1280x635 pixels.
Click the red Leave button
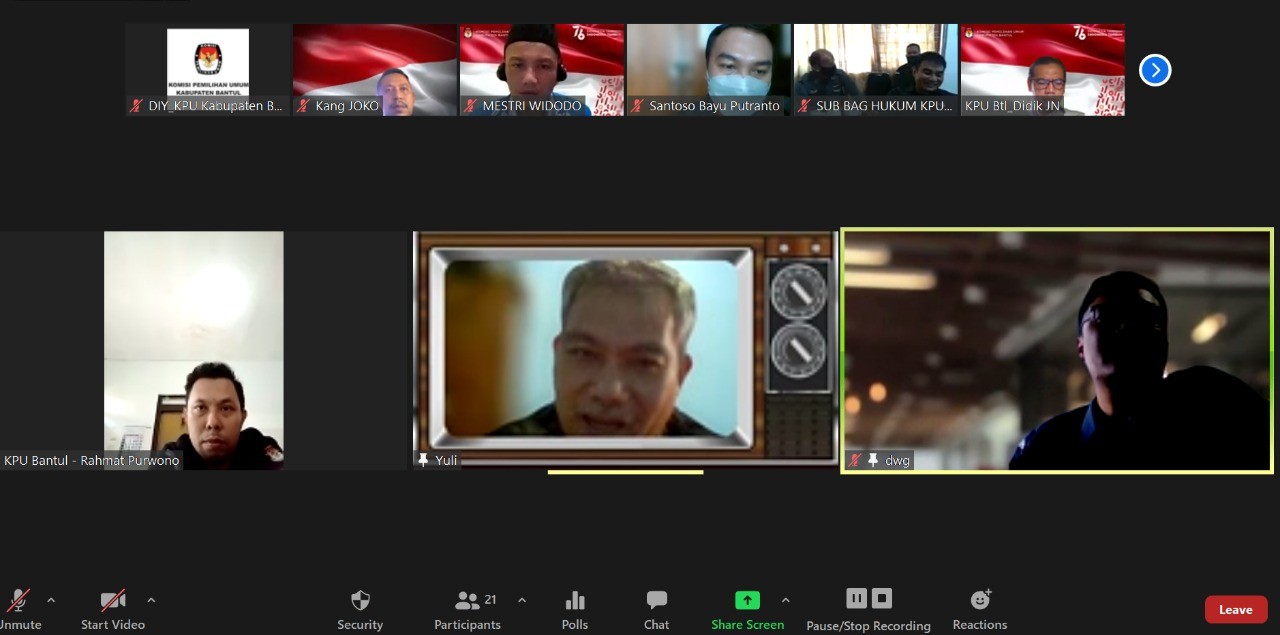coord(1235,610)
